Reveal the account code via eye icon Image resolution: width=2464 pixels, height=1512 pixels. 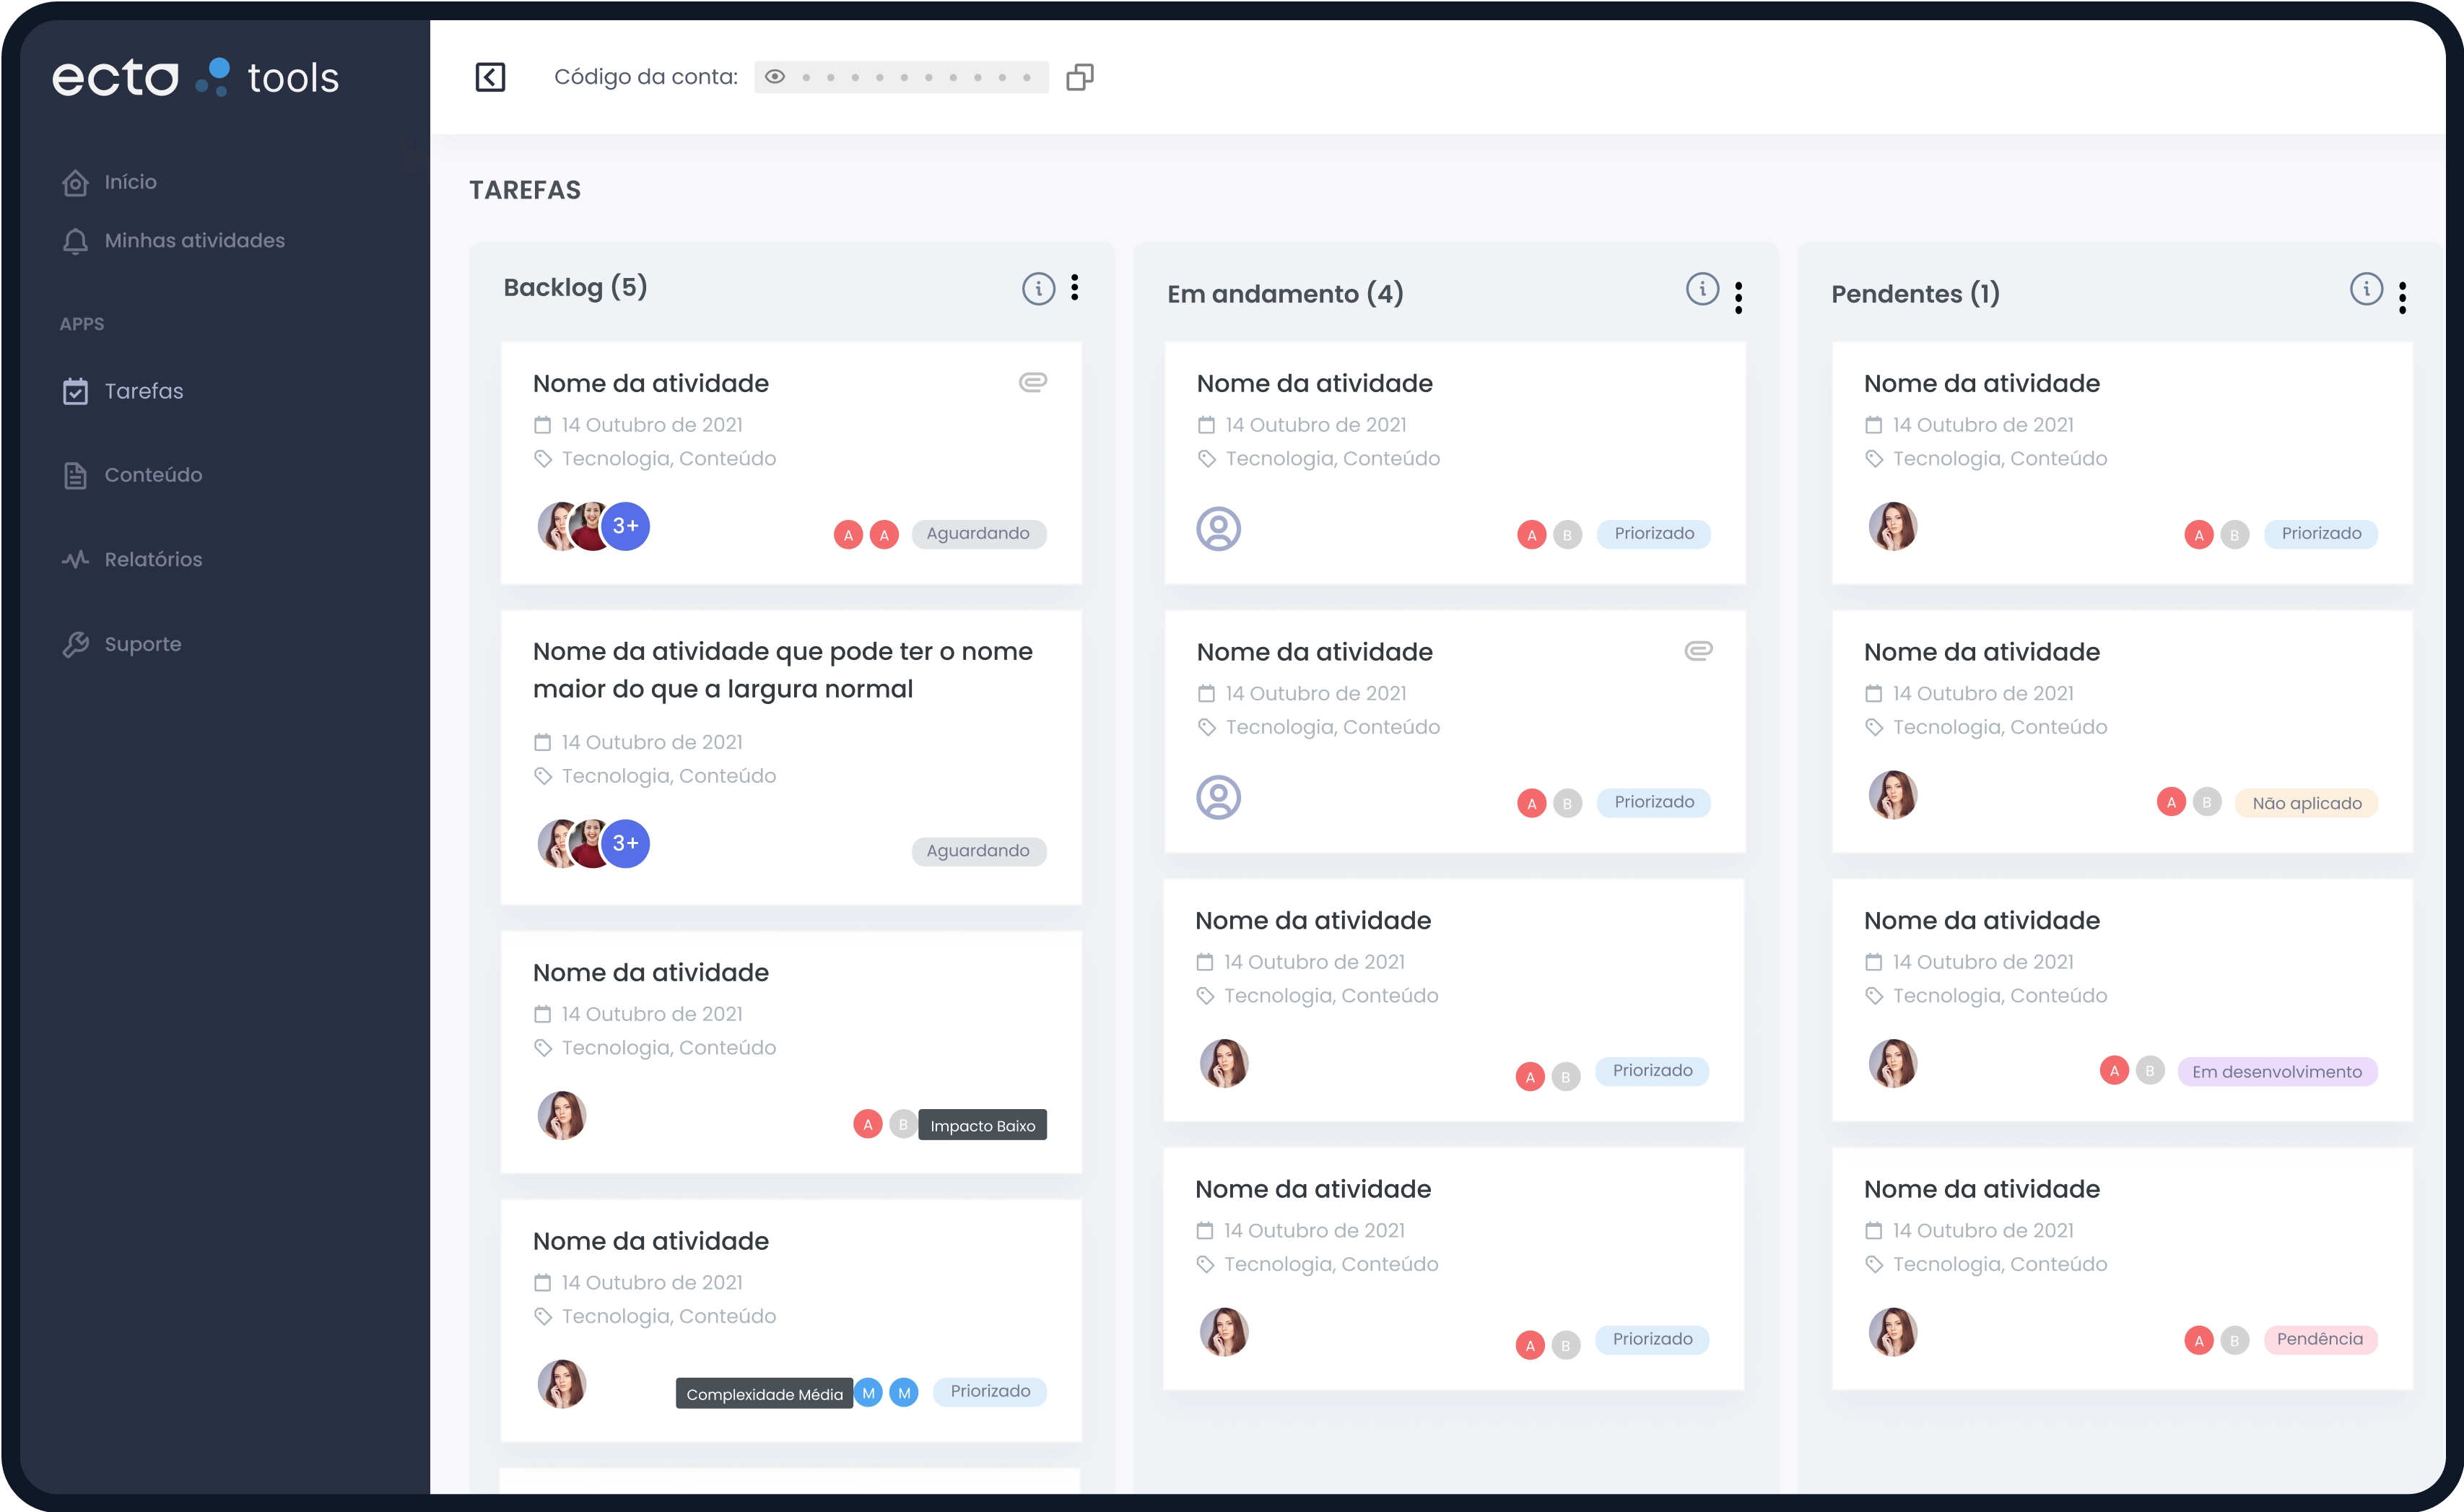pyautogui.click(x=775, y=77)
